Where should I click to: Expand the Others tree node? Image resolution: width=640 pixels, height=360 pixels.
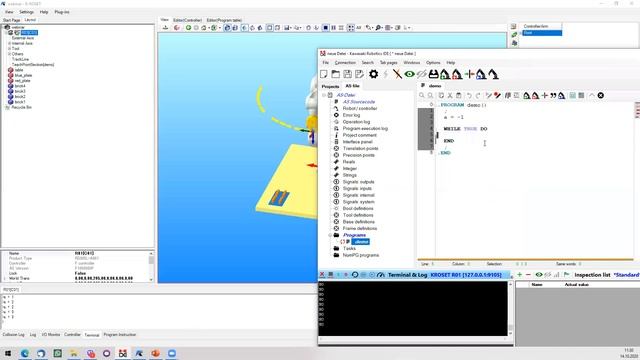click(9, 54)
